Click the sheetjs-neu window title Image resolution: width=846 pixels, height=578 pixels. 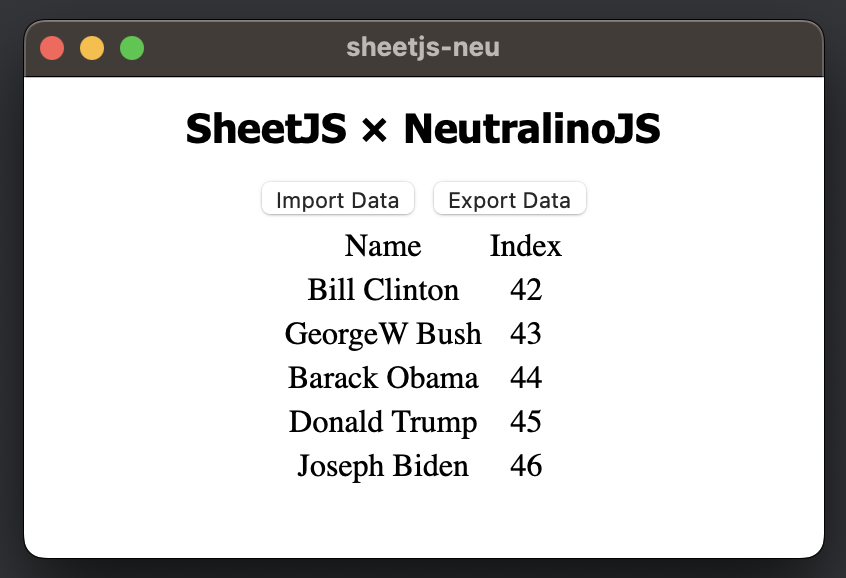pyautogui.click(x=422, y=47)
